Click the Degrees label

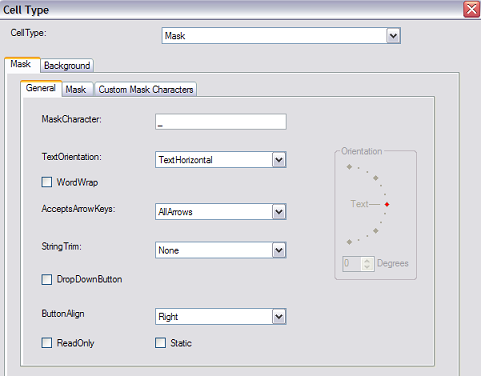(393, 263)
